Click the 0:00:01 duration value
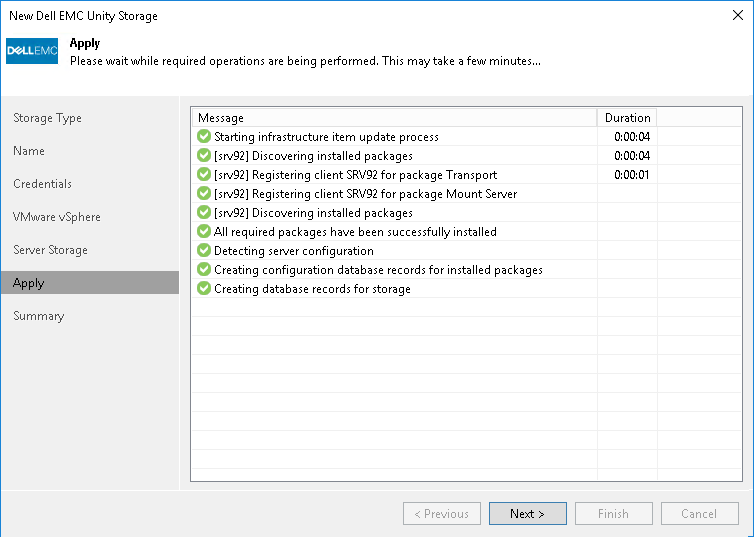The height and width of the screenshot is (537, 754). click(x=632, y=175)
